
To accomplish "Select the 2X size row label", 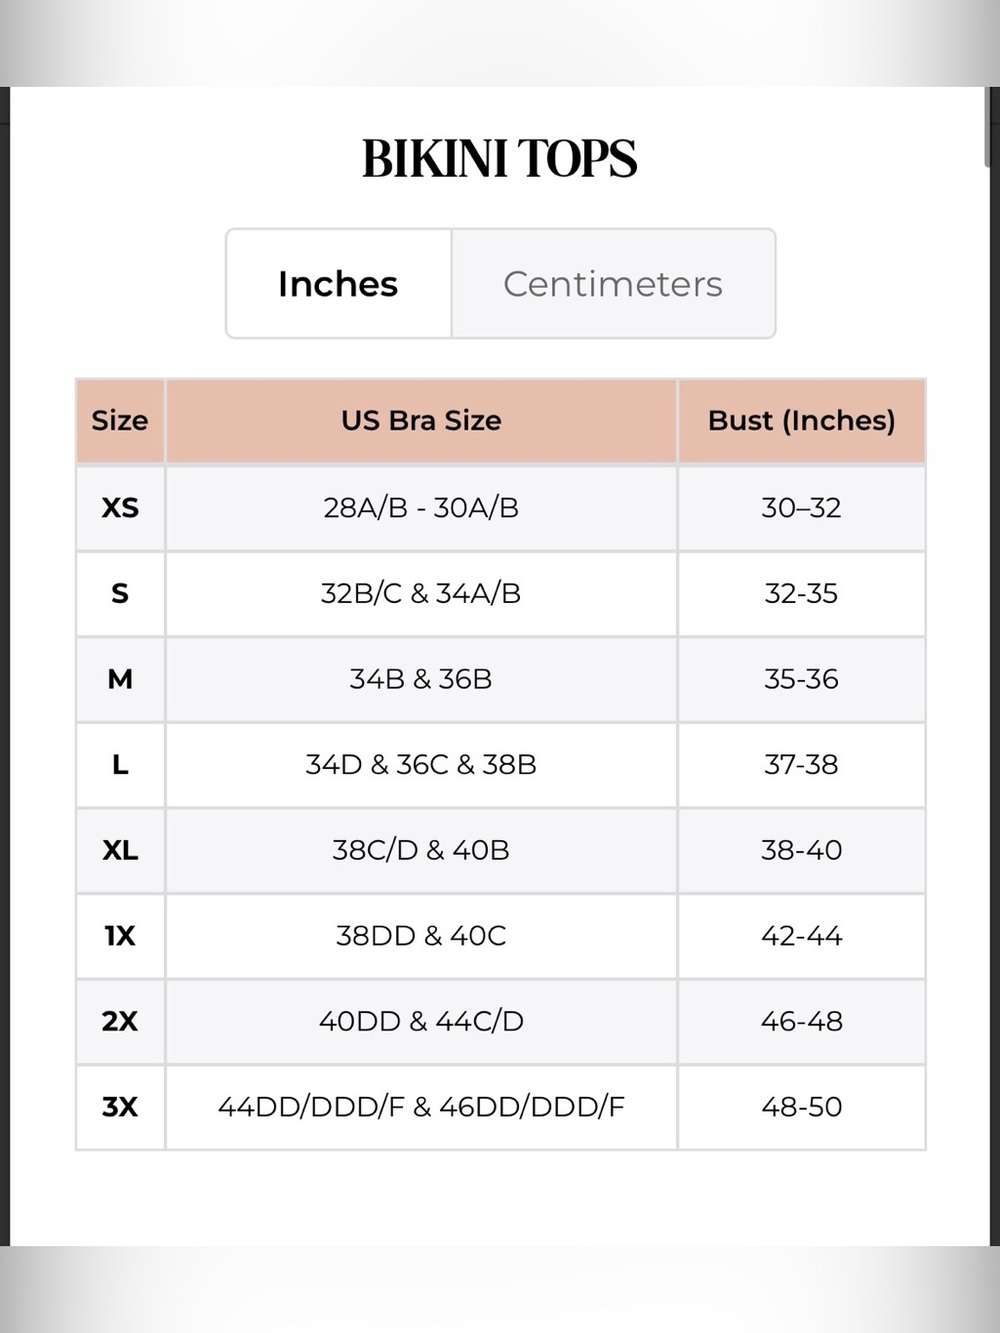I will 120,1021.
